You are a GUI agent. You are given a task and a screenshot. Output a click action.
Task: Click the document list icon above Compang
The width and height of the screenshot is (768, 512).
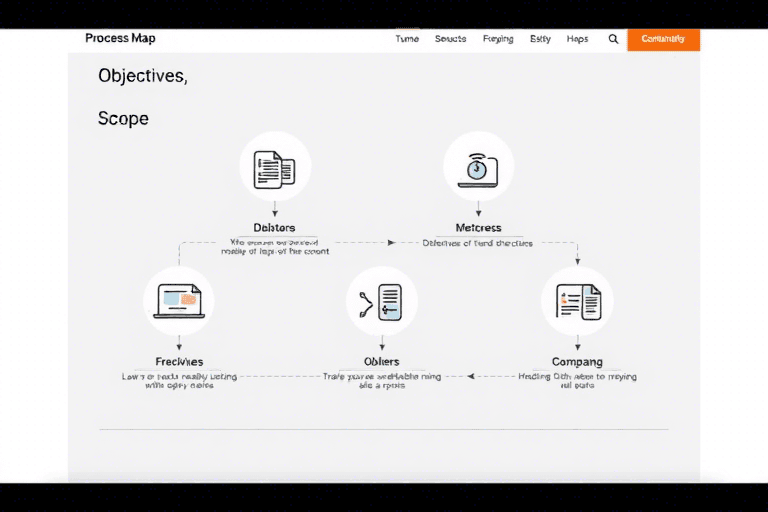click(577, 301)
